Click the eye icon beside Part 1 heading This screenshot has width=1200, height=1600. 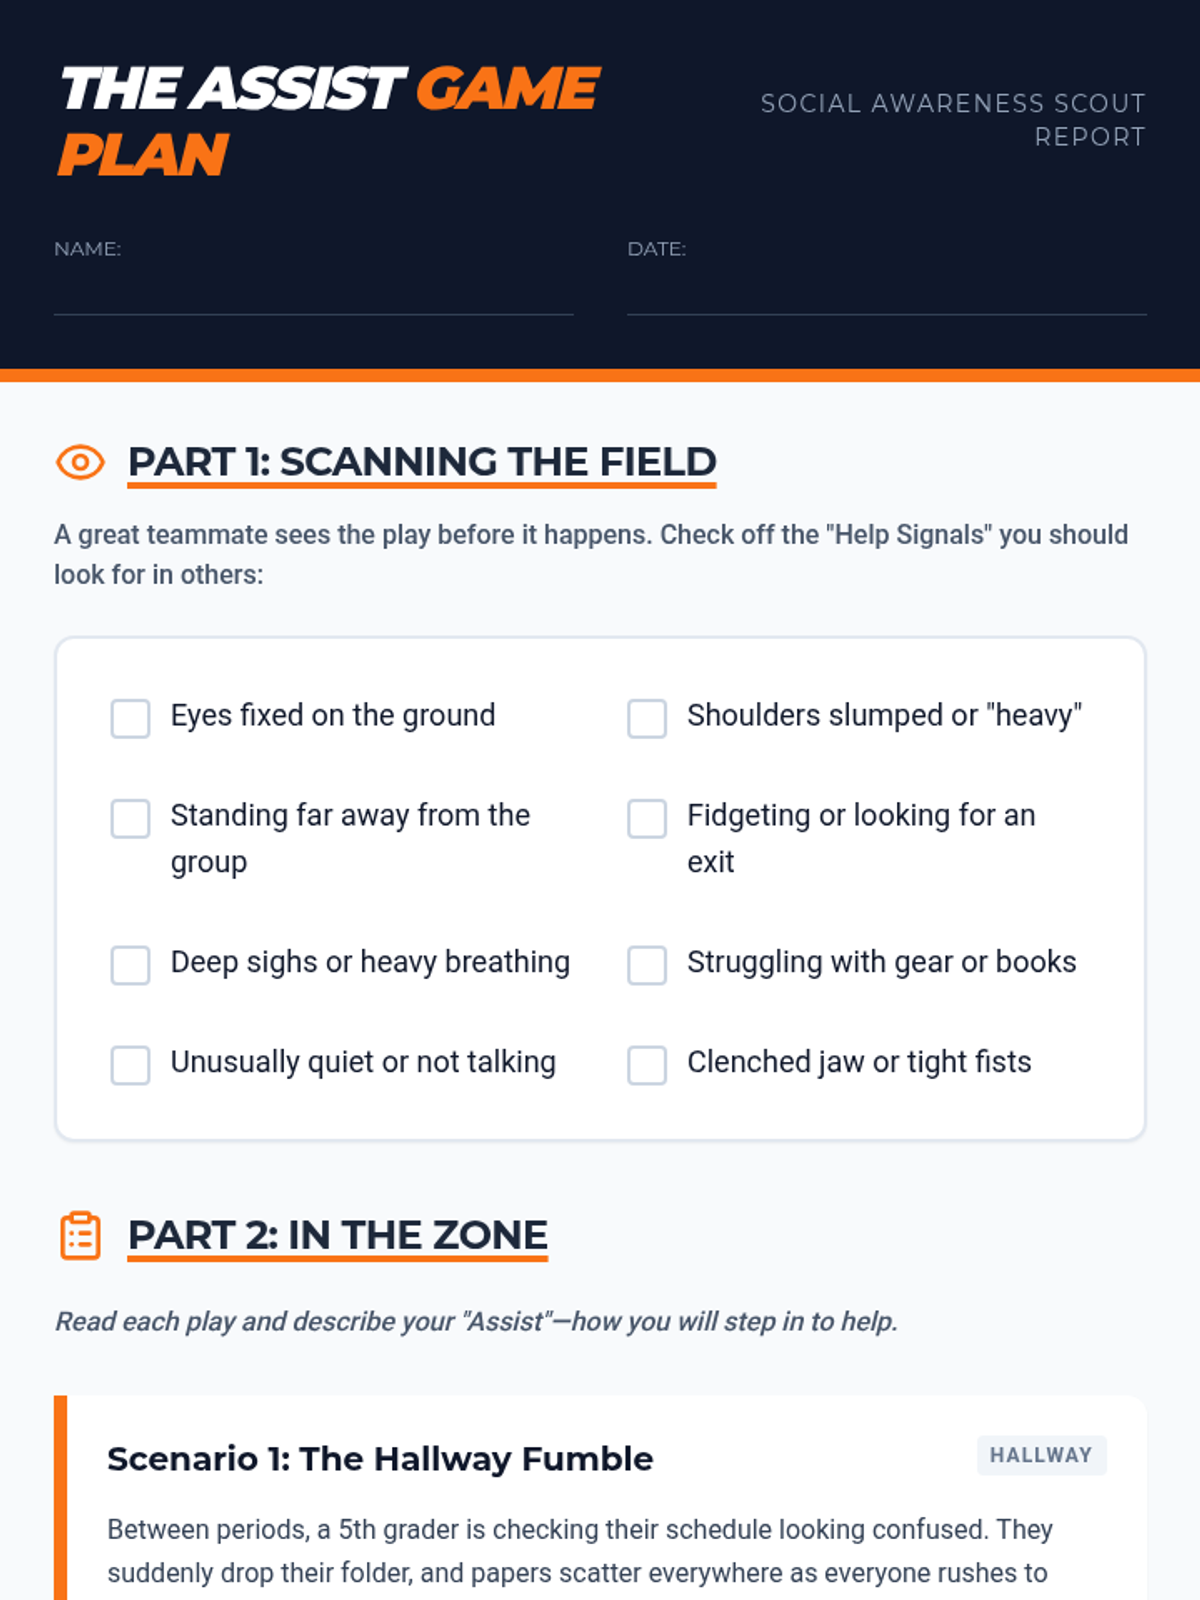80,462
